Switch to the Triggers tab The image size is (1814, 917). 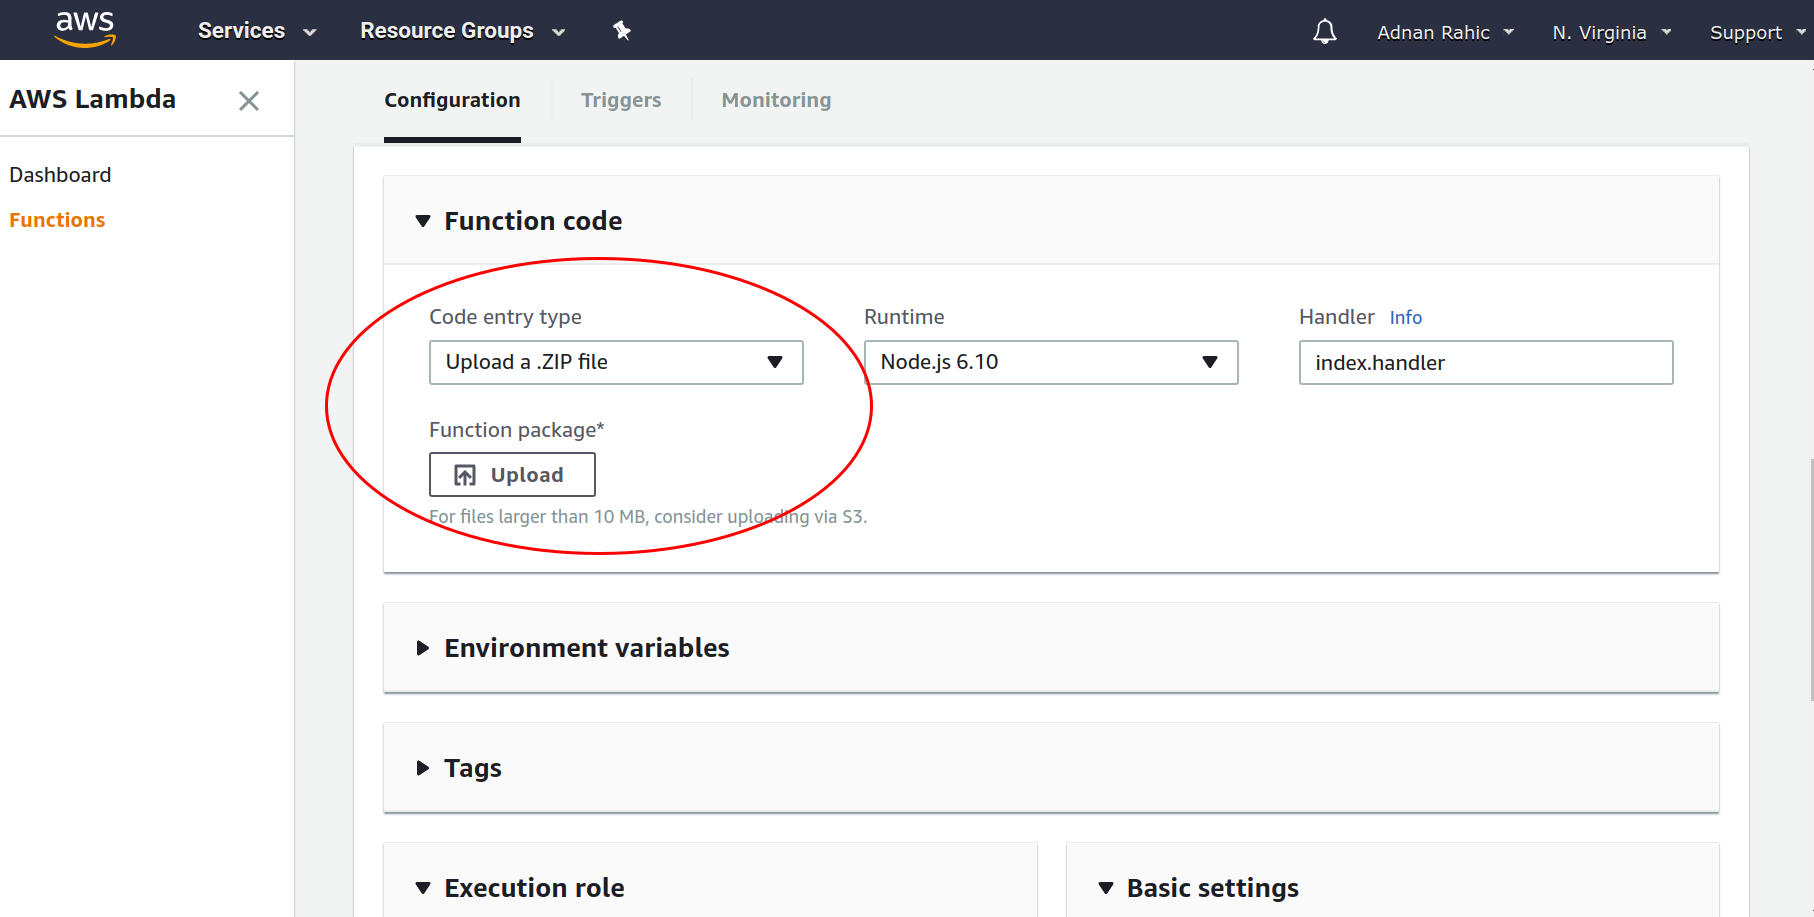click(621, 100)
